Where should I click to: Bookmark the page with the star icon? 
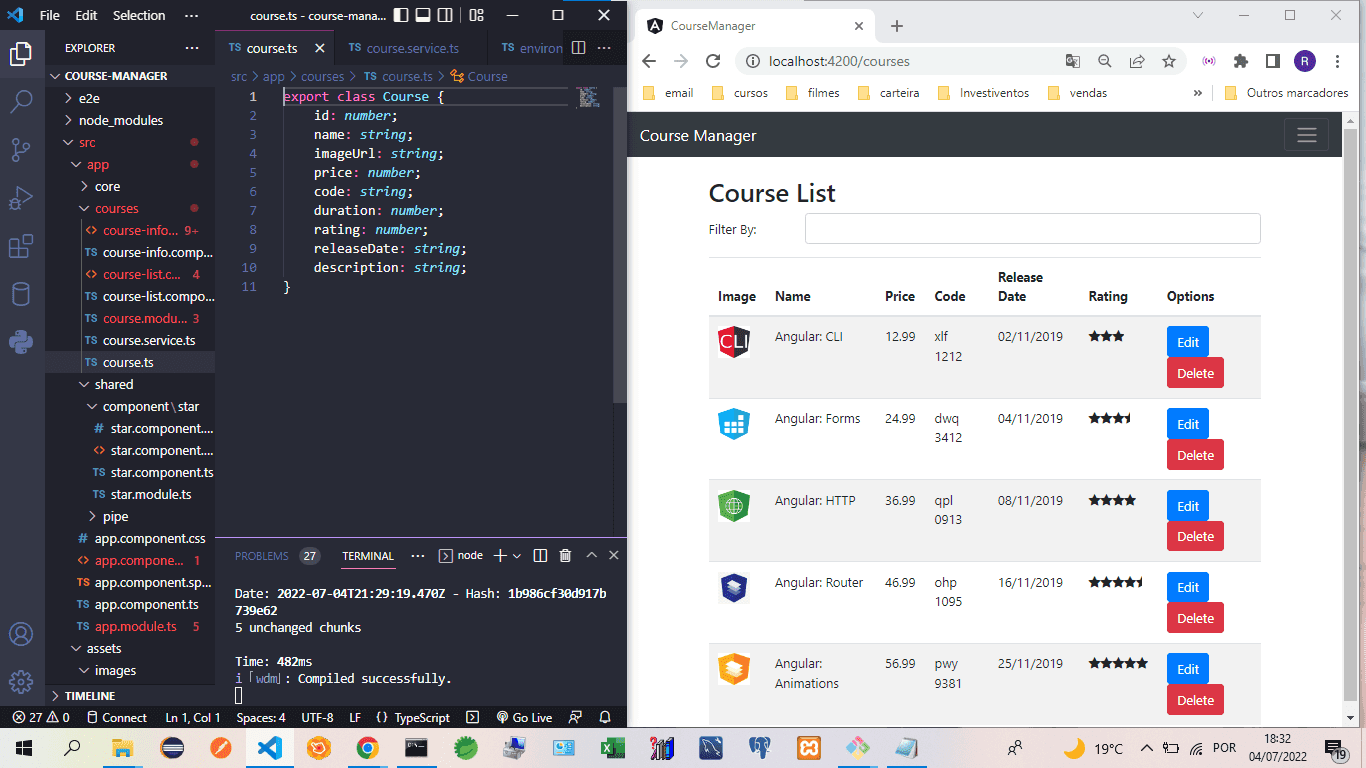click(x=1169, y=61)
